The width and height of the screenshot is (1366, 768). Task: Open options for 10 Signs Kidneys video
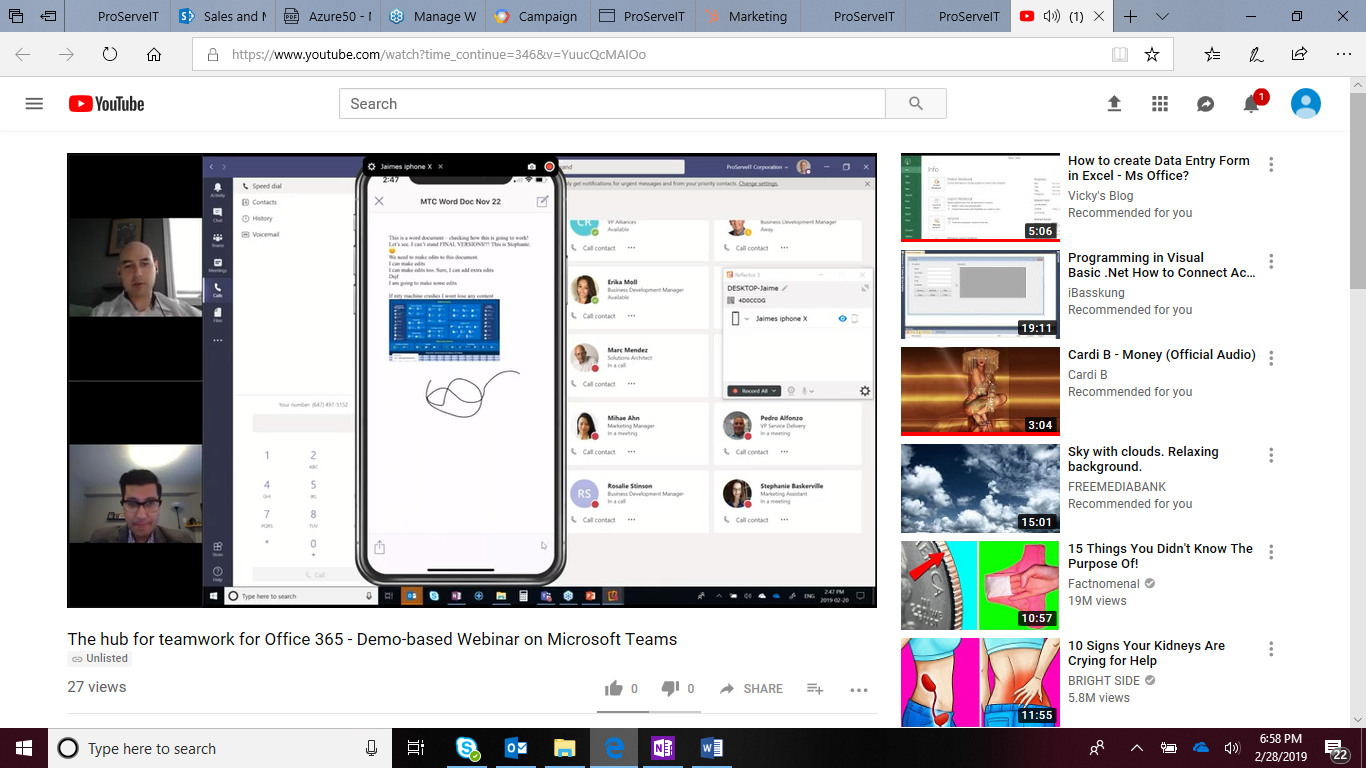1271,649
